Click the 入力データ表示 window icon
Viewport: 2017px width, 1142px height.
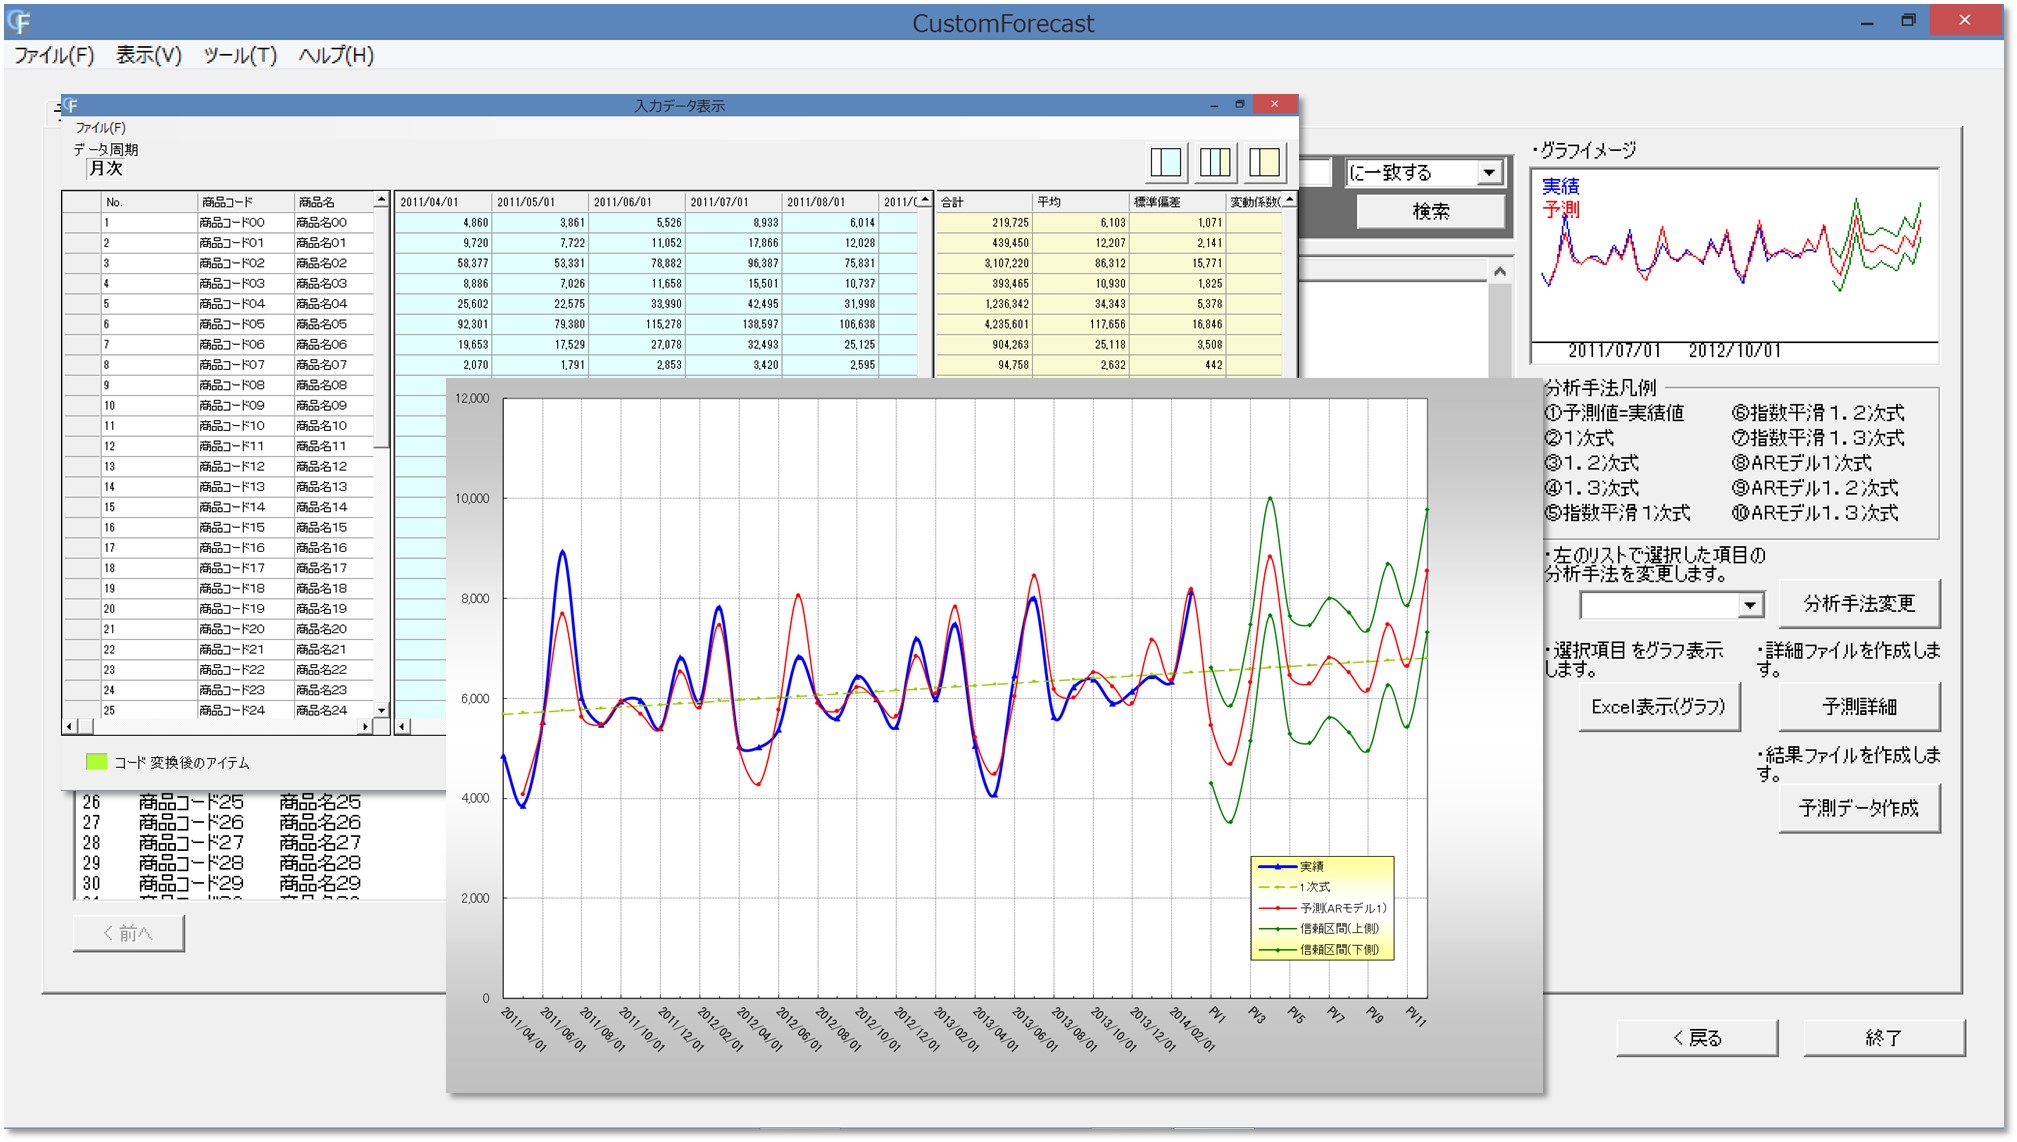(x=71, y=105)
